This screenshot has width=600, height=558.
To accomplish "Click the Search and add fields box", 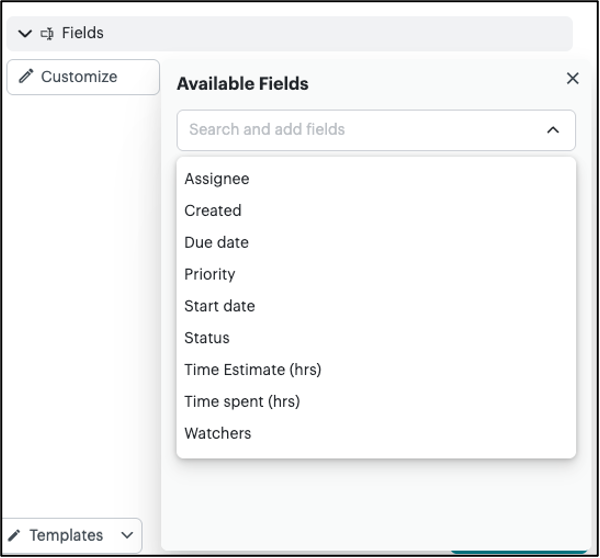I will point(360,129).
